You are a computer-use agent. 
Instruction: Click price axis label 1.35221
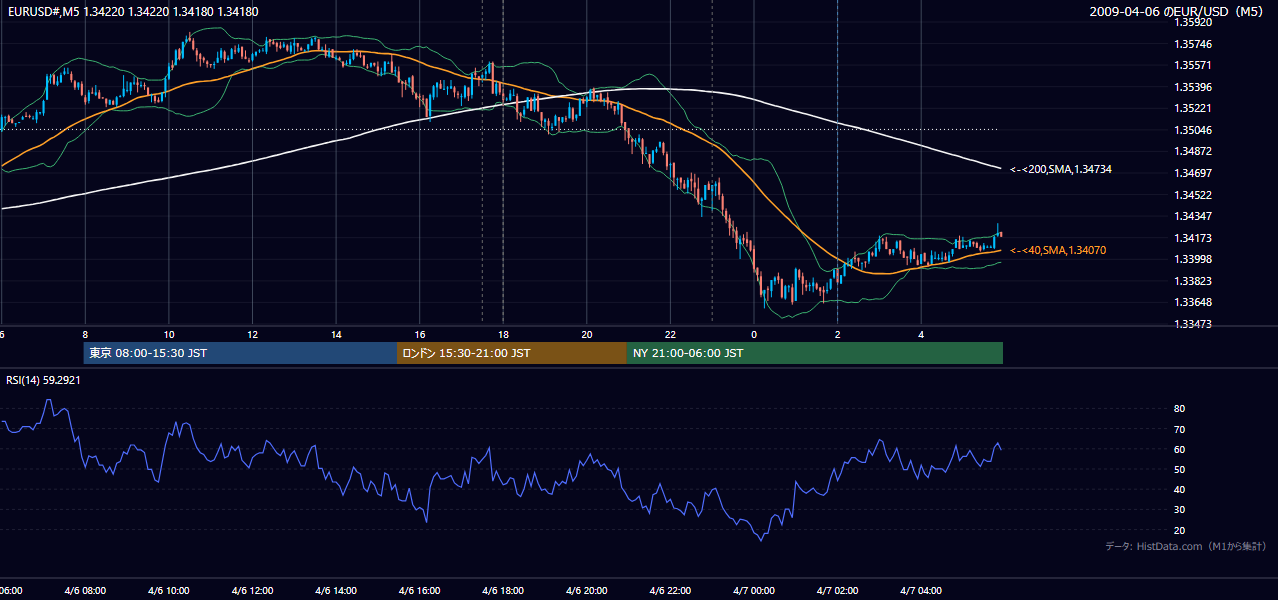click(x=1192, y=108)
